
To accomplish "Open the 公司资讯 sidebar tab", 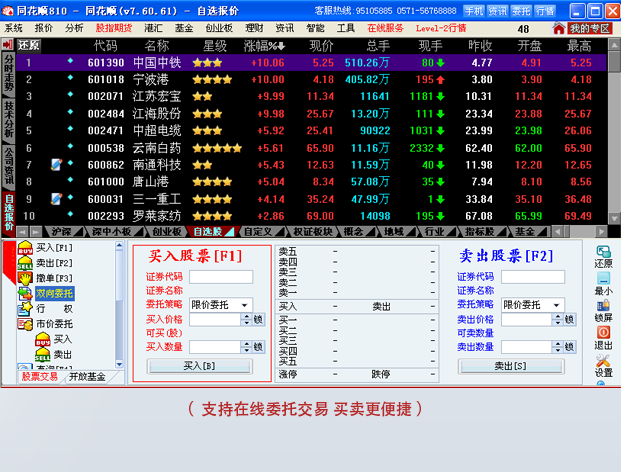I will point(9,166).
